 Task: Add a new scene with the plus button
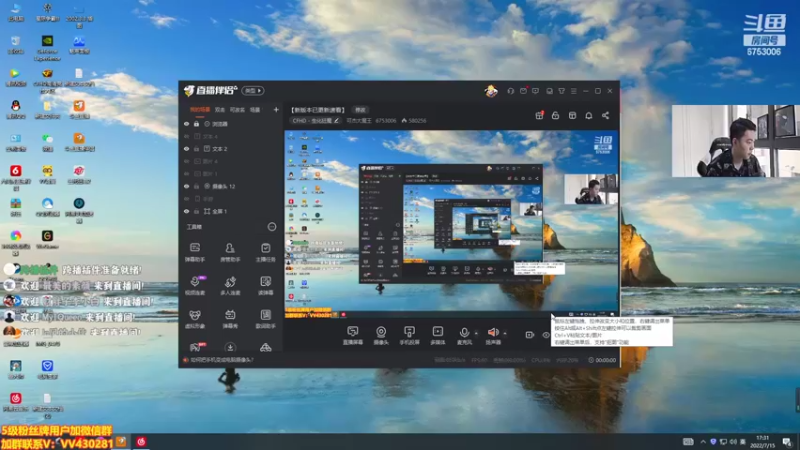click(276, 110)
